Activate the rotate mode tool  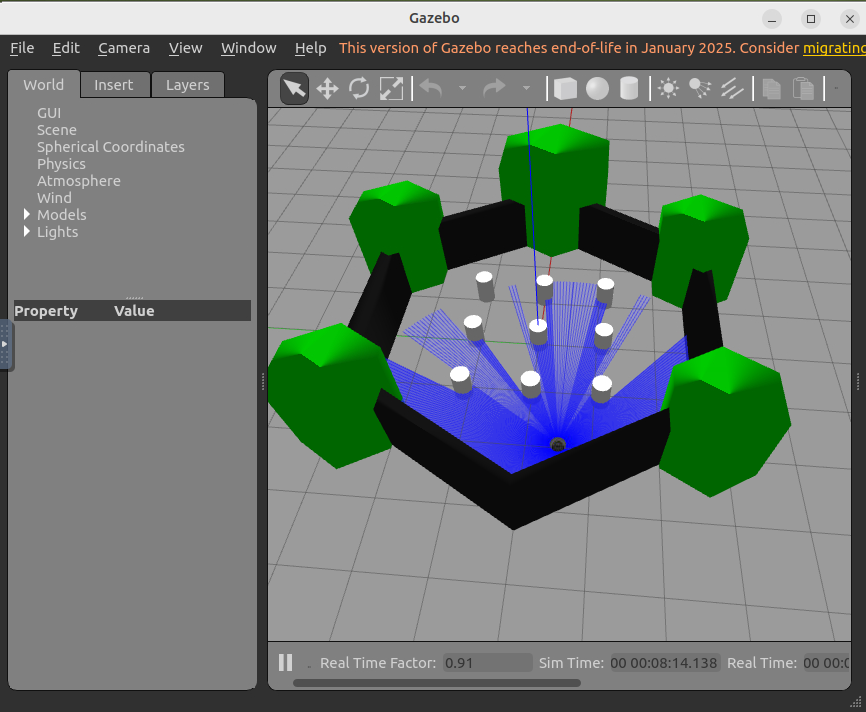point(359,89)
